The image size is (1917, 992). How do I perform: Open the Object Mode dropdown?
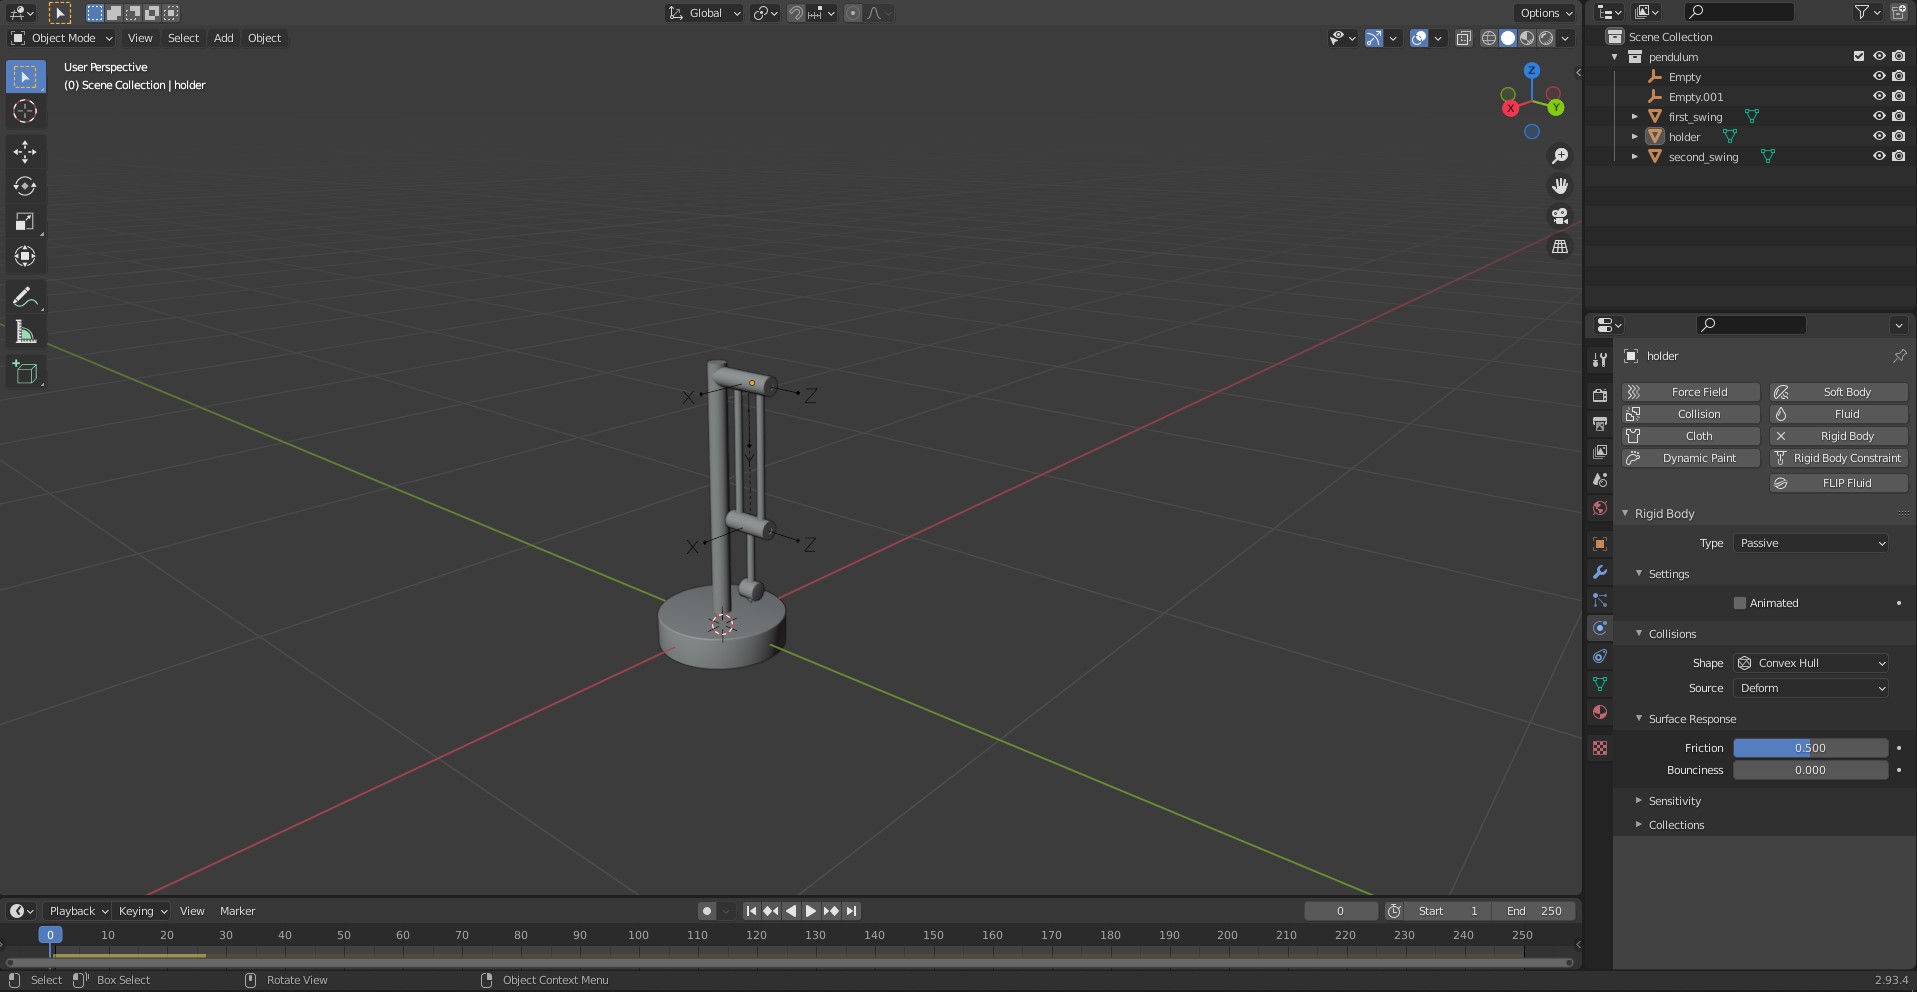pyautogui.click(x=62, y=38)
